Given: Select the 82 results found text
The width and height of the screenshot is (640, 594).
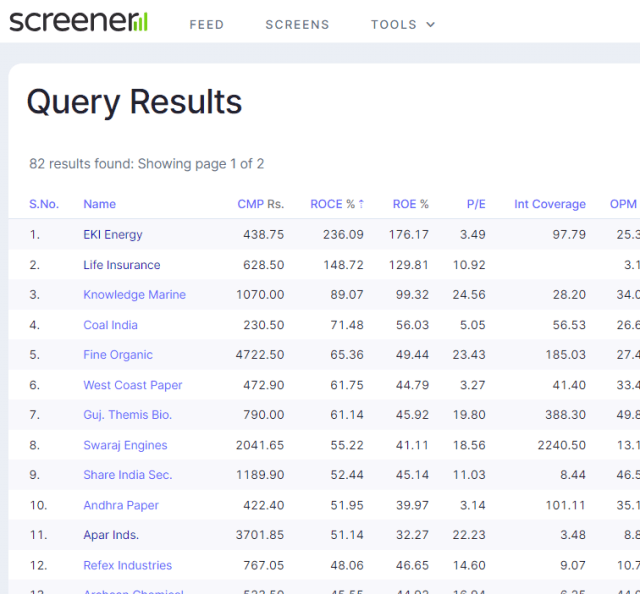Looking at the screenshot, I should [147, 164].
